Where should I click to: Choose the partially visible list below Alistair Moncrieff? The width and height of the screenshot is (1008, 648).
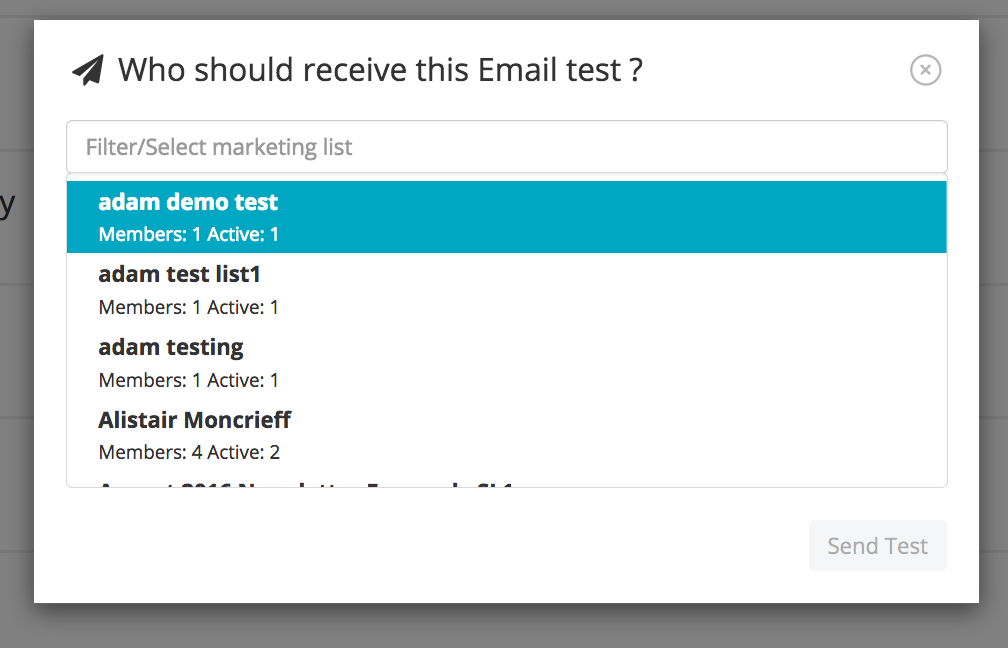pos(507,482)
